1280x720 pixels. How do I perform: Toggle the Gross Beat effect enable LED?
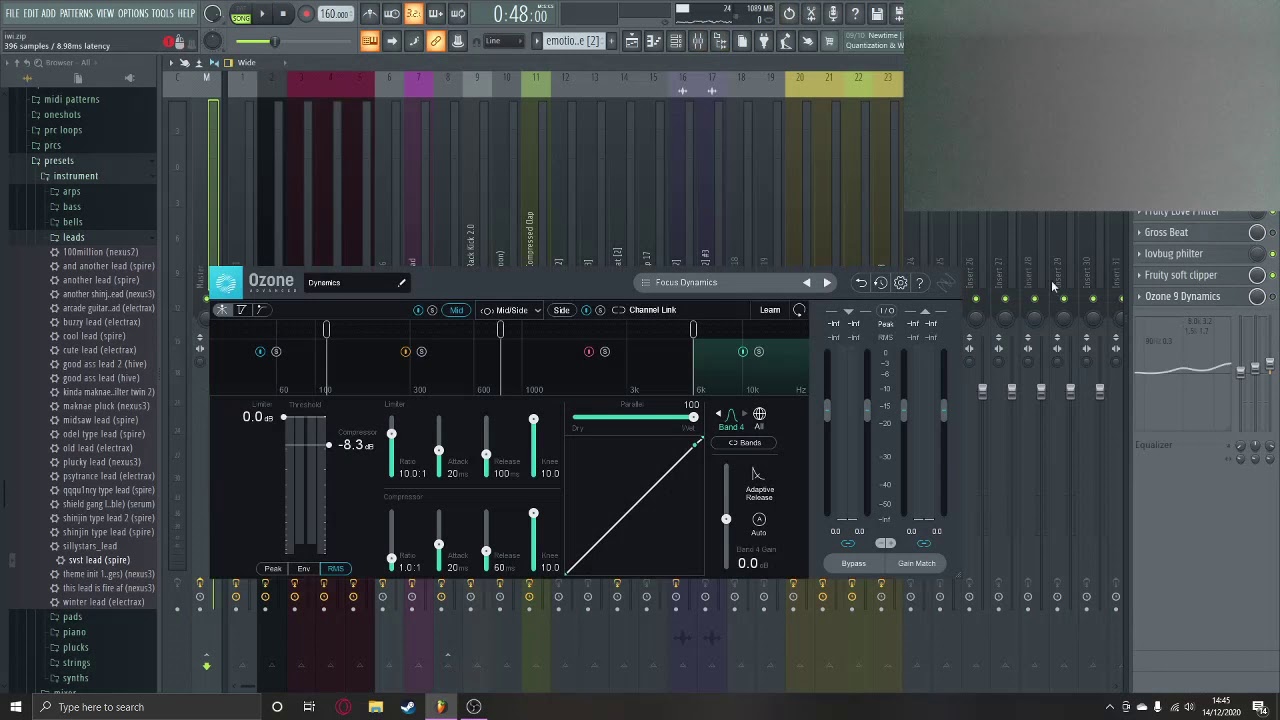click(x=1272, y=233)
